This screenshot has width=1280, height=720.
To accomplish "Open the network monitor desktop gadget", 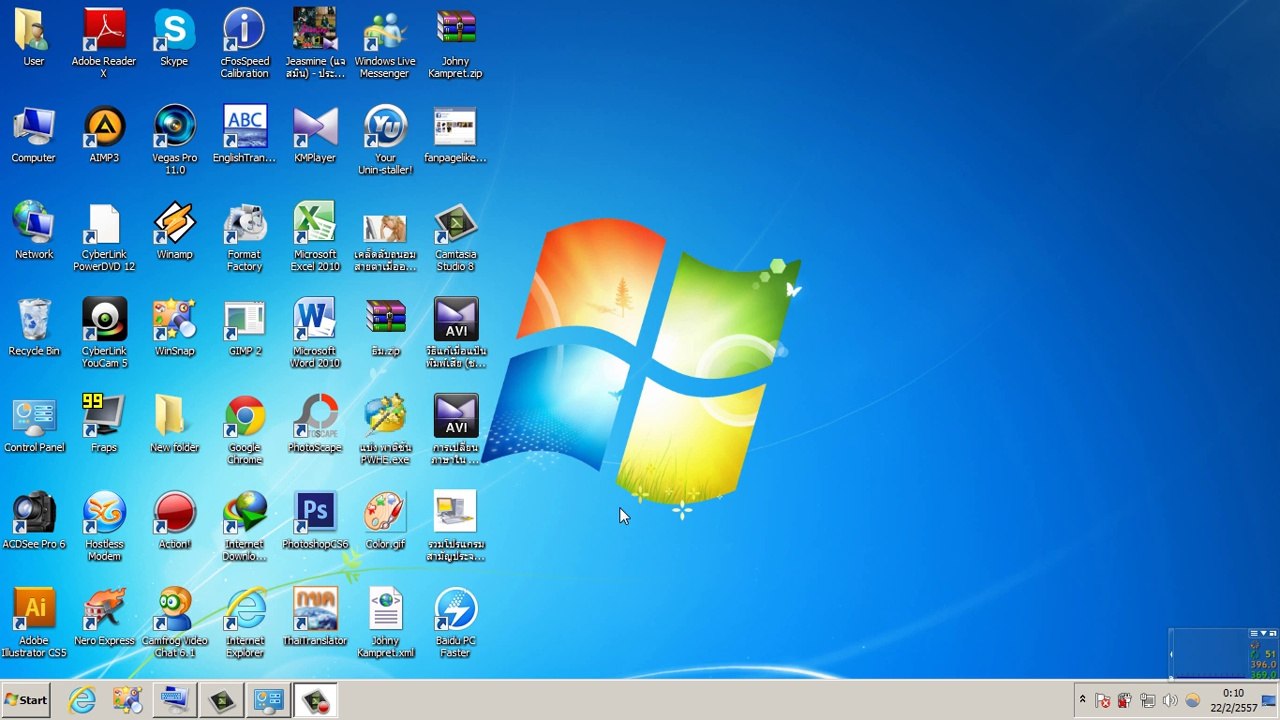I will tap(1224, 654).
